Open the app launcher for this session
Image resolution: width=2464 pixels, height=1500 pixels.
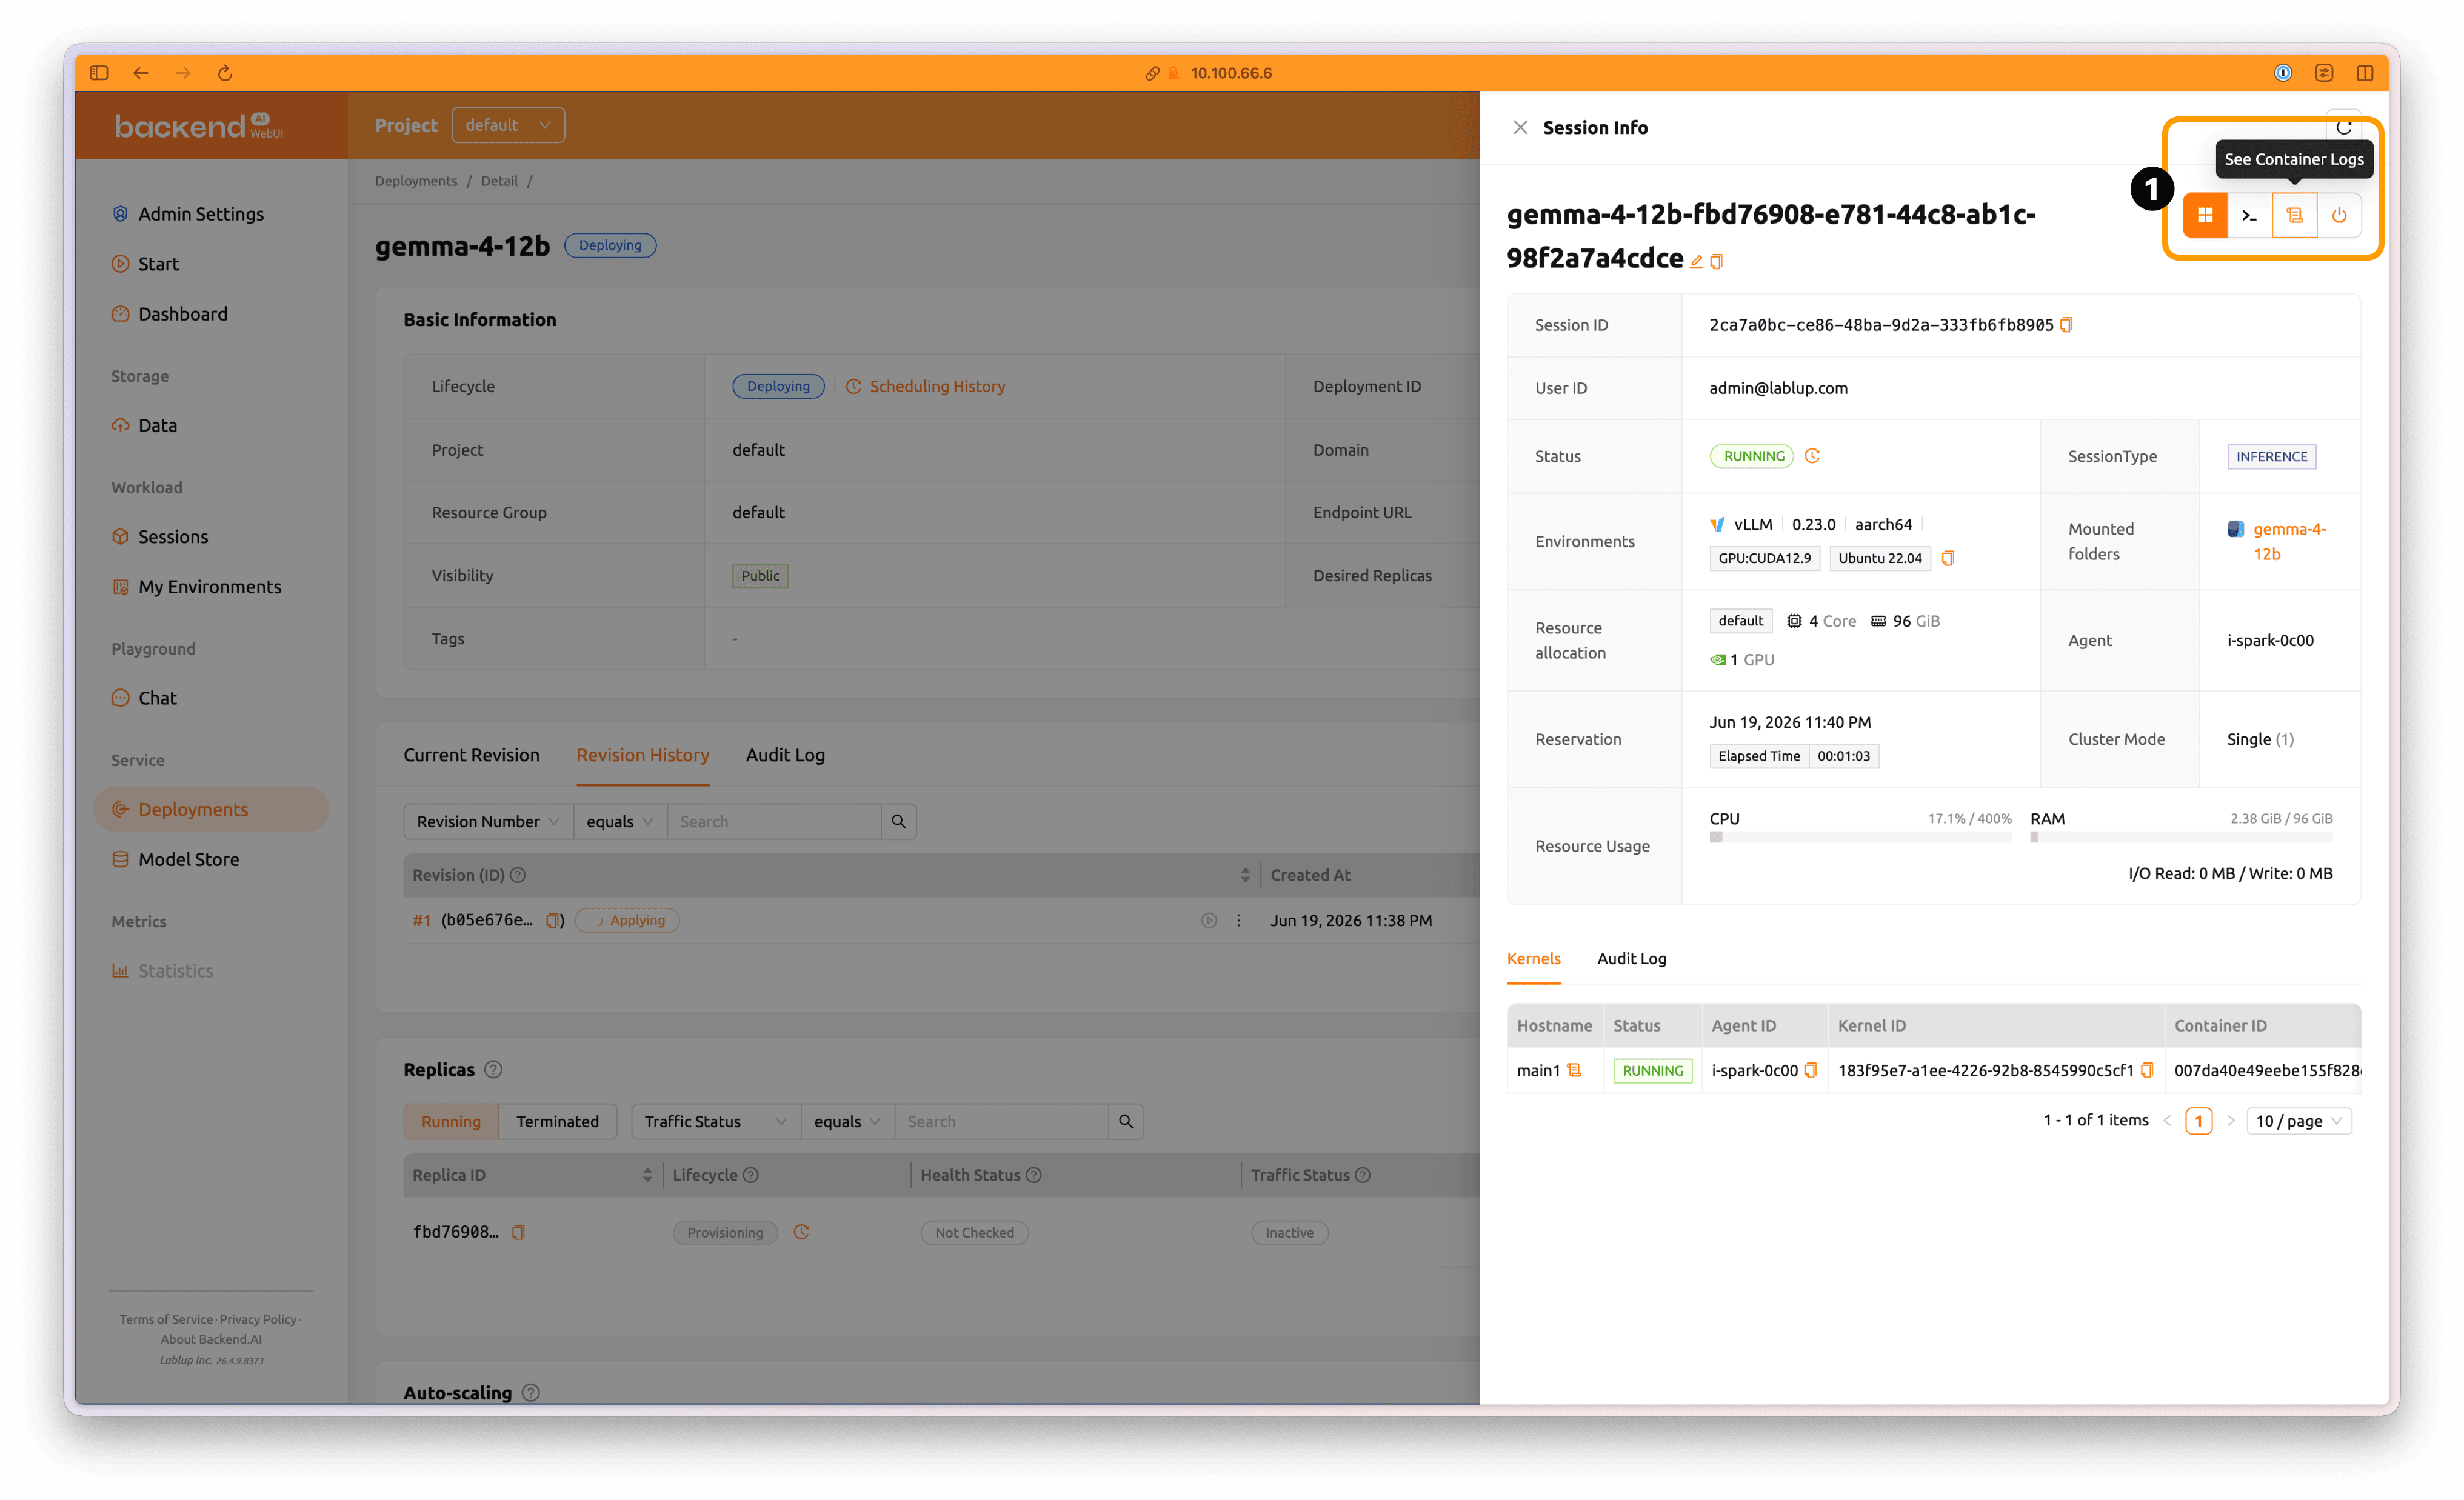2204,215
